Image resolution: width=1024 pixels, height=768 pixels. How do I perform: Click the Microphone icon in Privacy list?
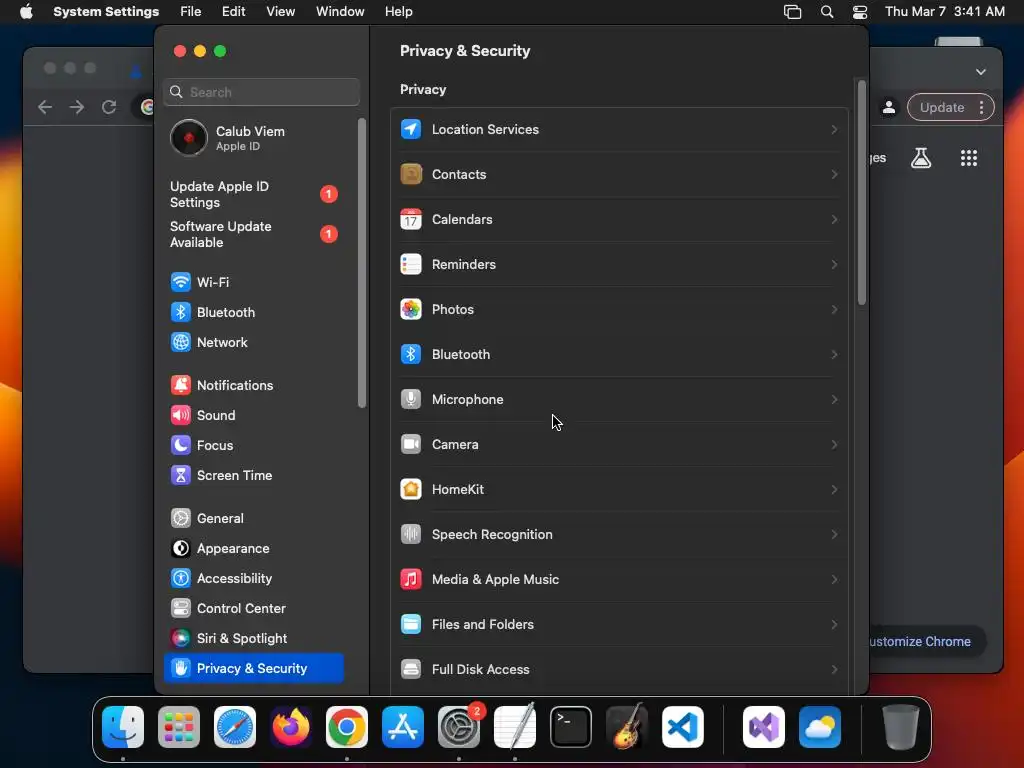pos(411,399)
